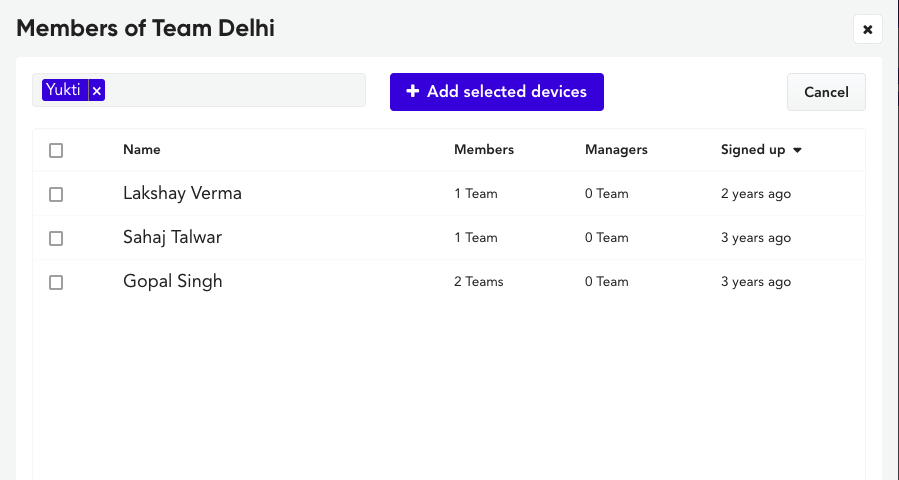Sort by Managers column header
Image resolution: width=899 pixels, height=480 pixels.
tap(616, 150)
